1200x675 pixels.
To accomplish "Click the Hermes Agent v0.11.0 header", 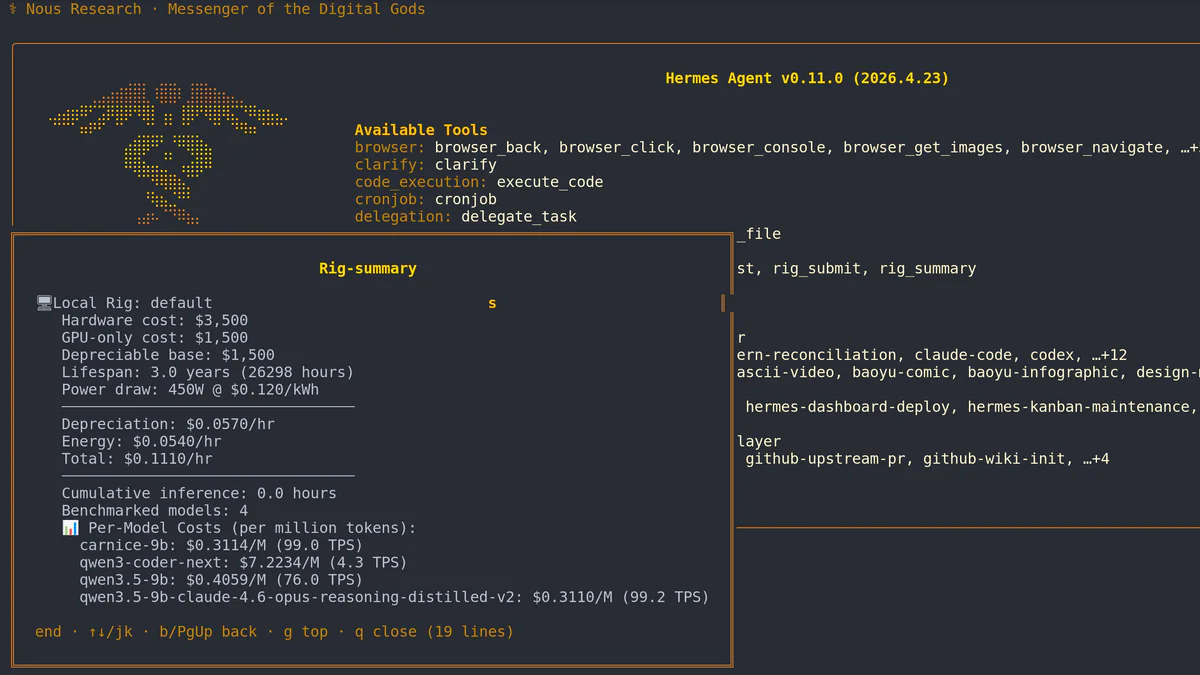I will (806, 77).
